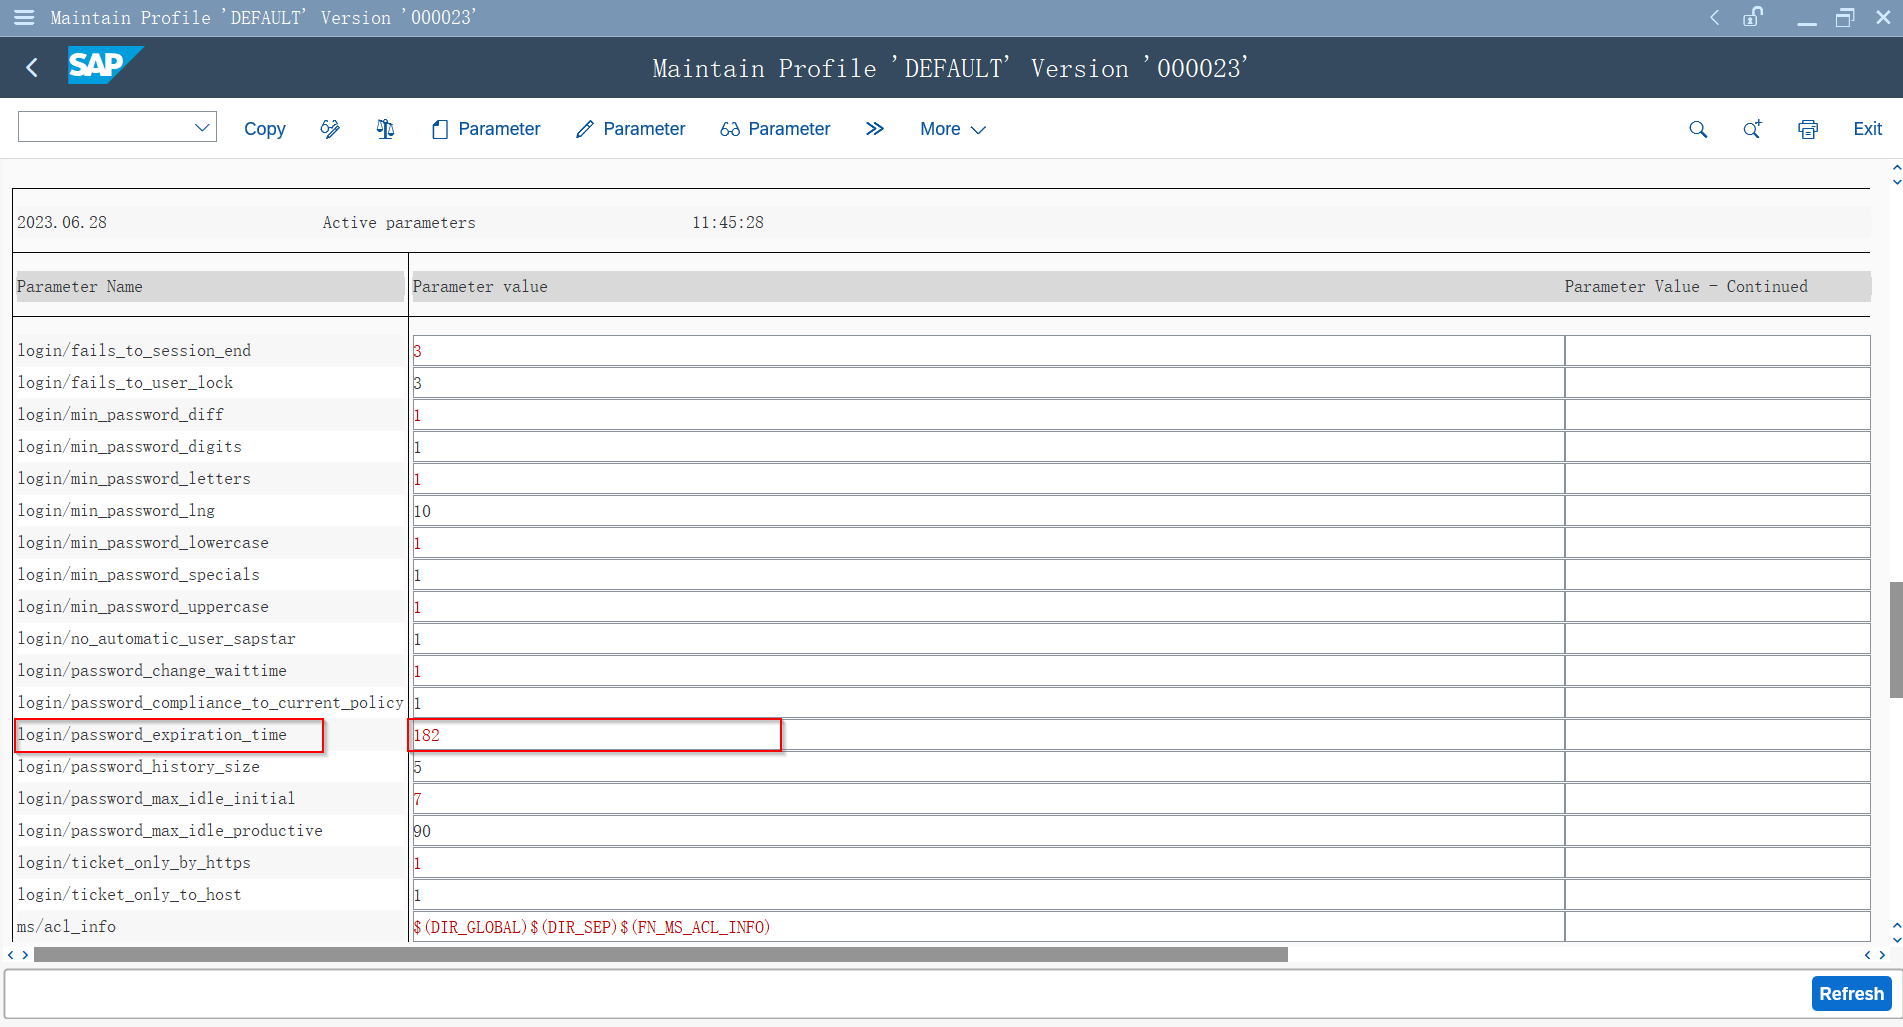Viewport: 1903px width, 1027px height.
Task: Click the Copy button
Action: 264,129
